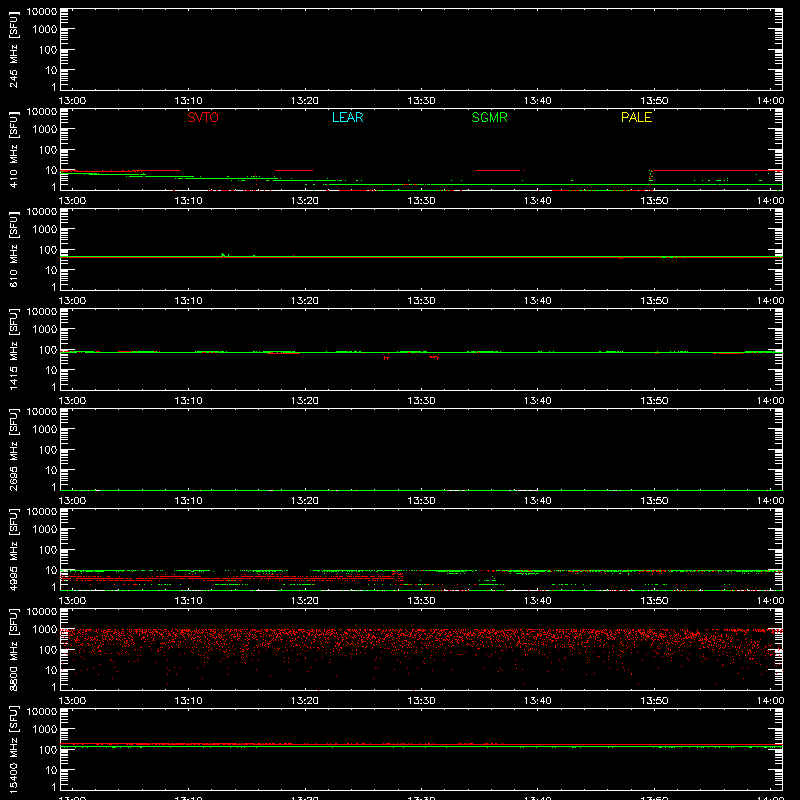Click the 14:00 time label under 4995 MHz panel
This screenshot has height=800, width=800.
pyautogui.click(x=770, y=601)
